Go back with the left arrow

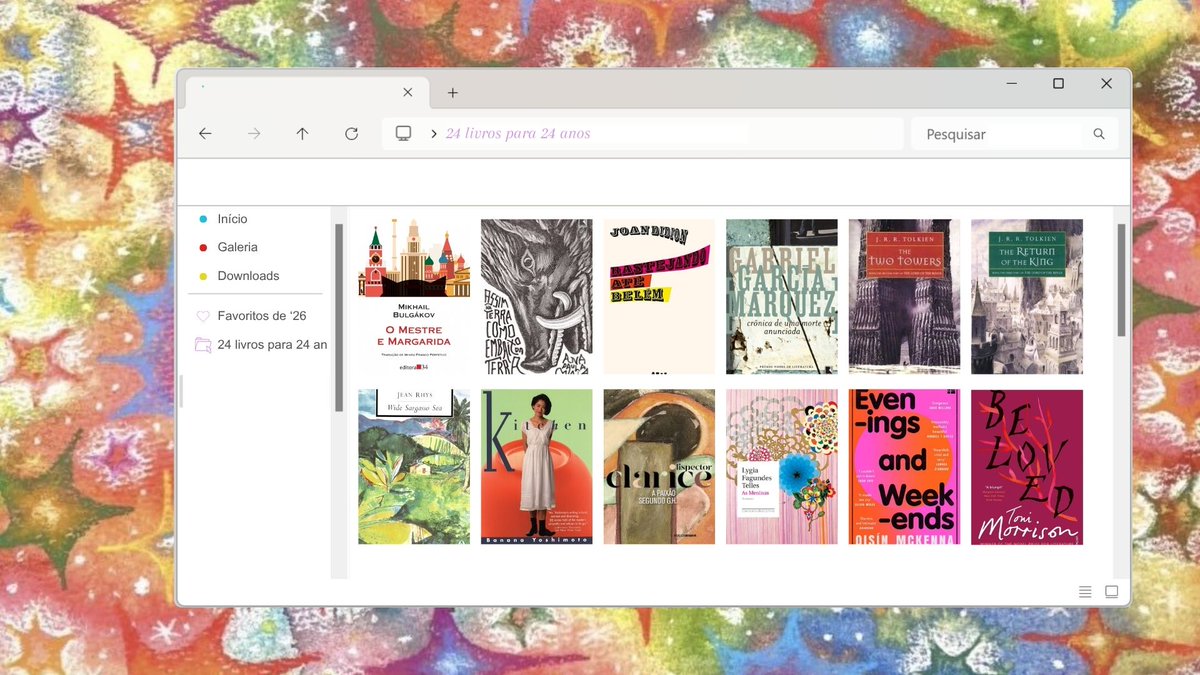[x=205, y=133]
